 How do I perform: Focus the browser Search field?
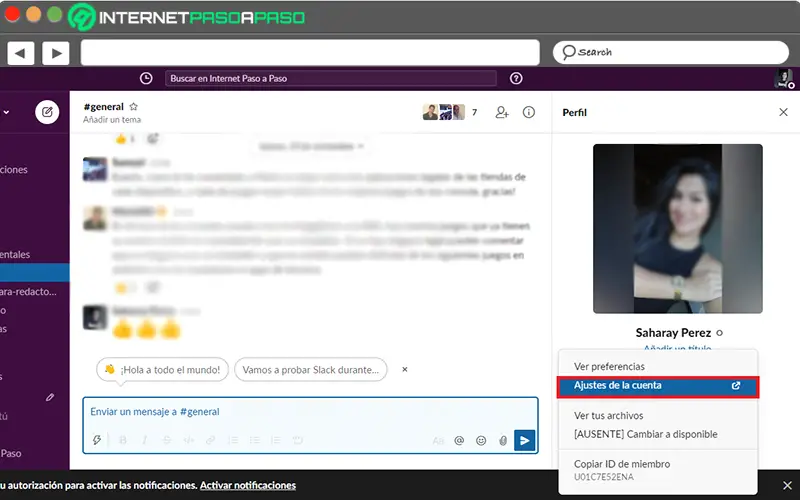coord(670,52)
